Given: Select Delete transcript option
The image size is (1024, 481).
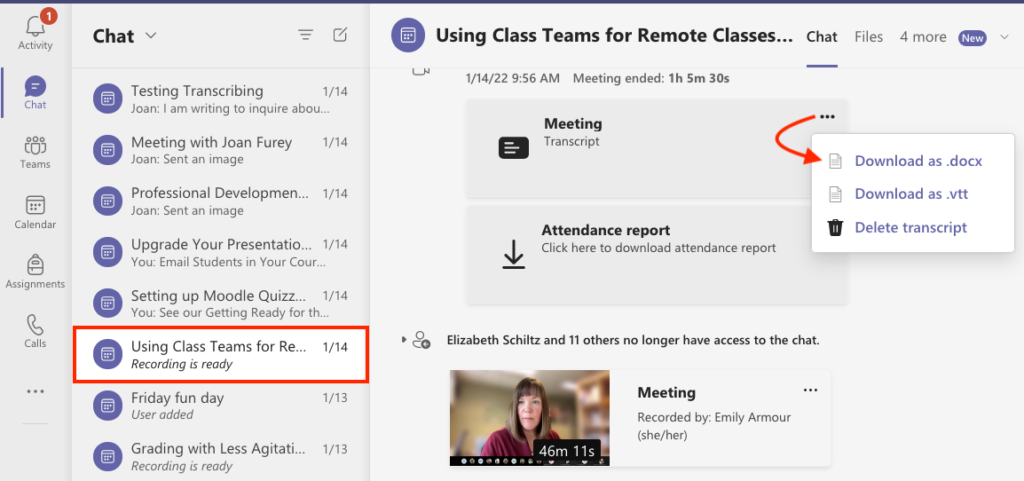Looking at the screenshot, I should click(910, 228).
